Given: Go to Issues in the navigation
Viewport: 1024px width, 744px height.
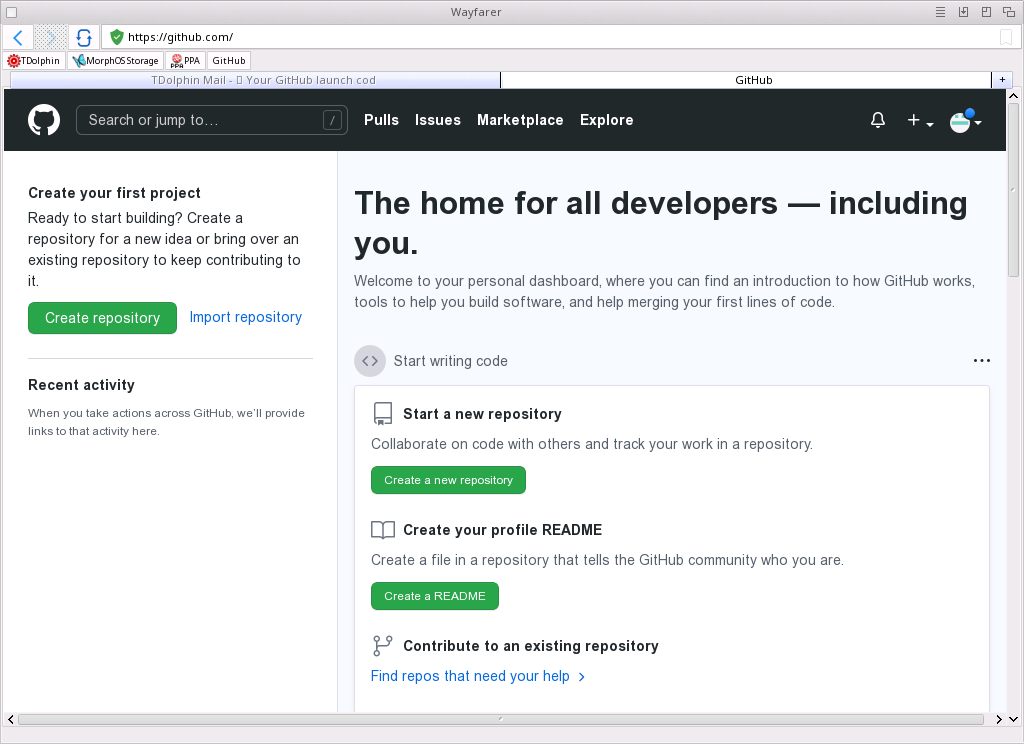Looking at the screenshot, I should click(x=438, y=120).
